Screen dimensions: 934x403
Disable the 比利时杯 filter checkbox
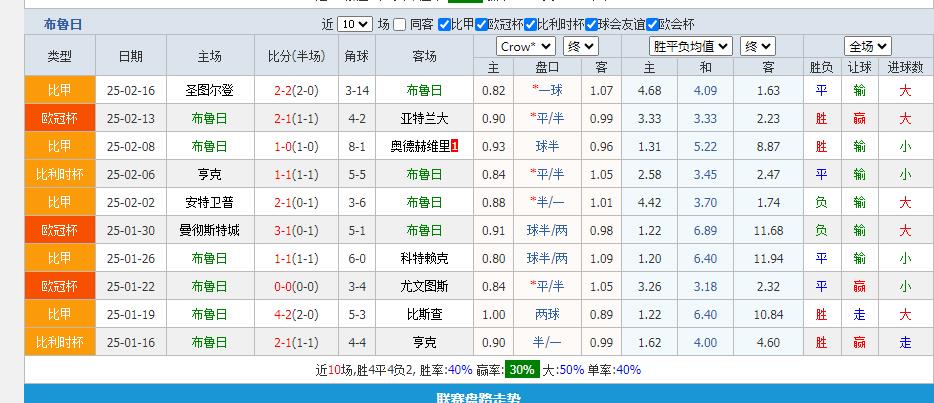click(x=531, y=24)
